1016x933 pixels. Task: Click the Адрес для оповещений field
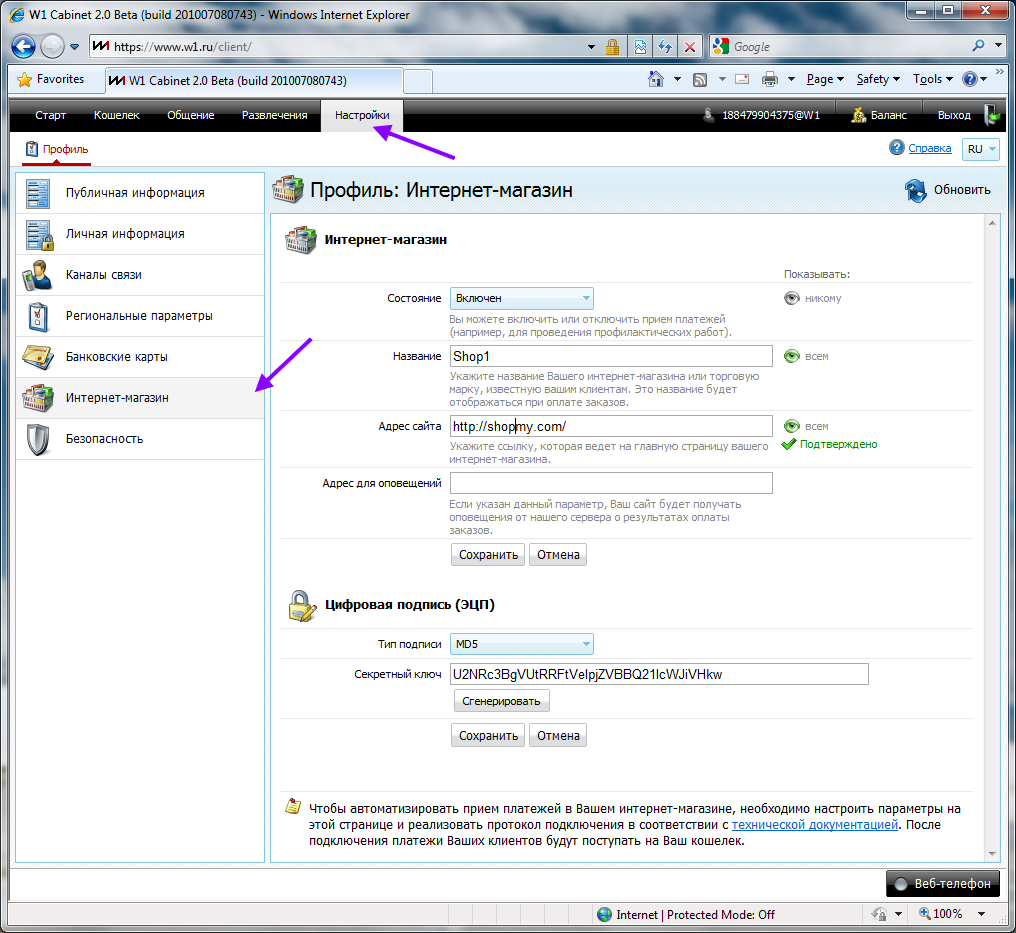click(x=611, y=483)
